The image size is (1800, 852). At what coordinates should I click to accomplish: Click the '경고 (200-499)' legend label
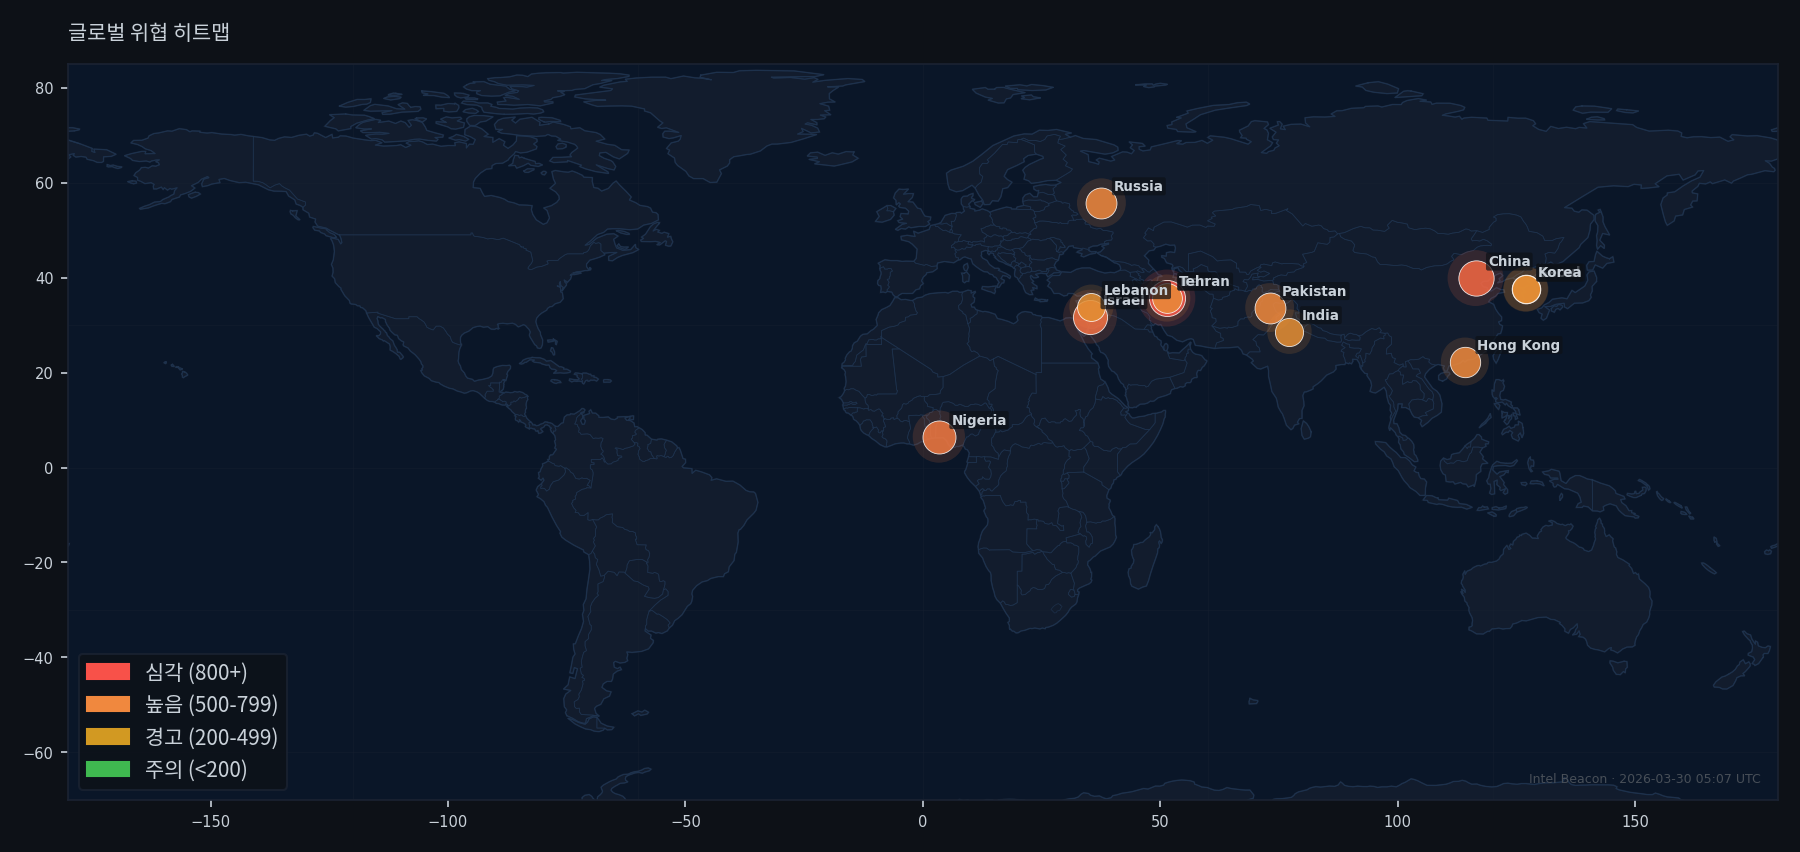click(x=211, y=737)
